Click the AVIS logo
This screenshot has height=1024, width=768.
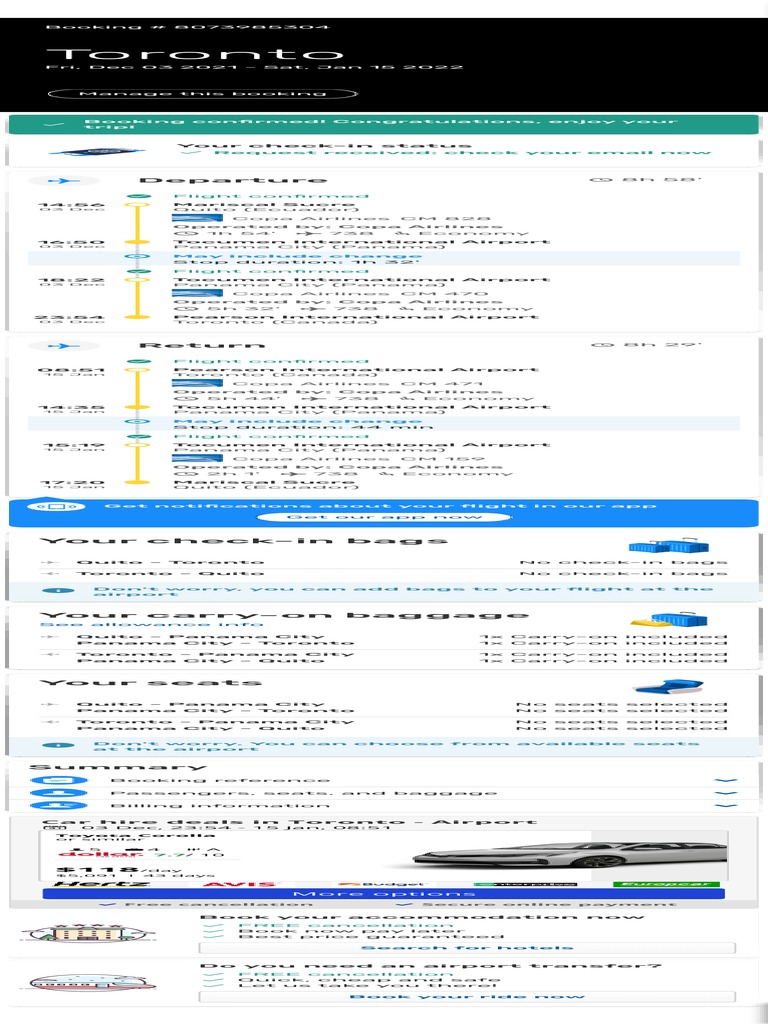pyautogui.click(x=238, y=884)
